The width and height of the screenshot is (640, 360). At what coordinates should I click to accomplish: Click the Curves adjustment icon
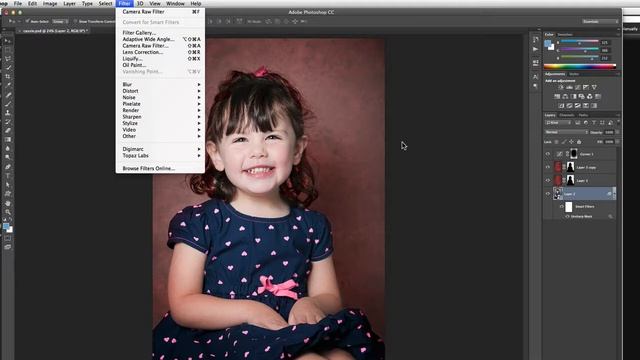(578, 87)
